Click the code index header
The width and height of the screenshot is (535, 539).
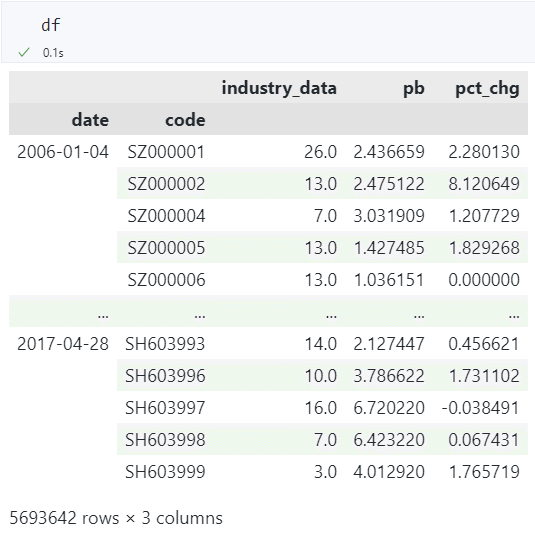click(x=185, y=120)
